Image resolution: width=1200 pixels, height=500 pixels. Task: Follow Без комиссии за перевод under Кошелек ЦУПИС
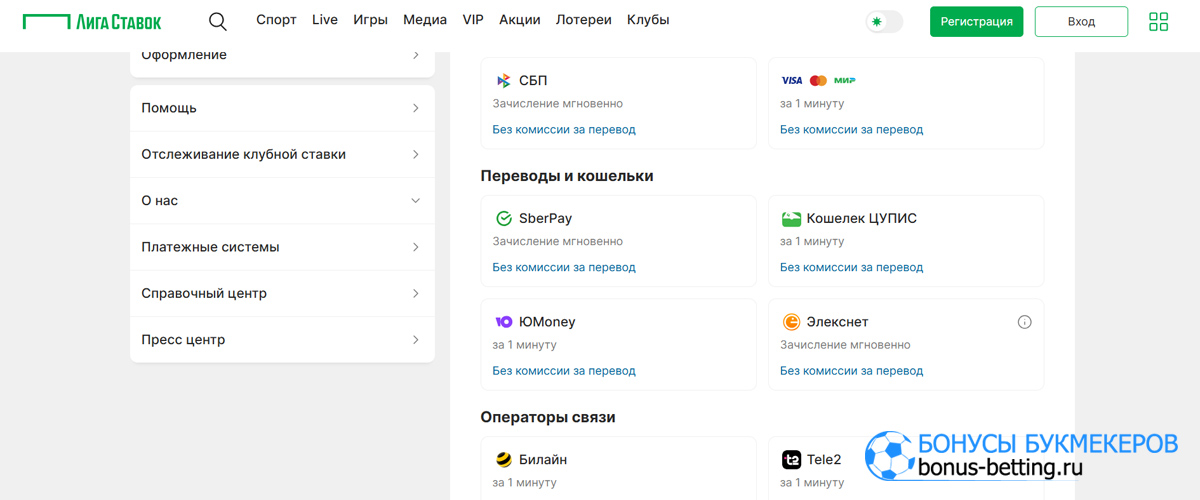(x=852, y=267)
